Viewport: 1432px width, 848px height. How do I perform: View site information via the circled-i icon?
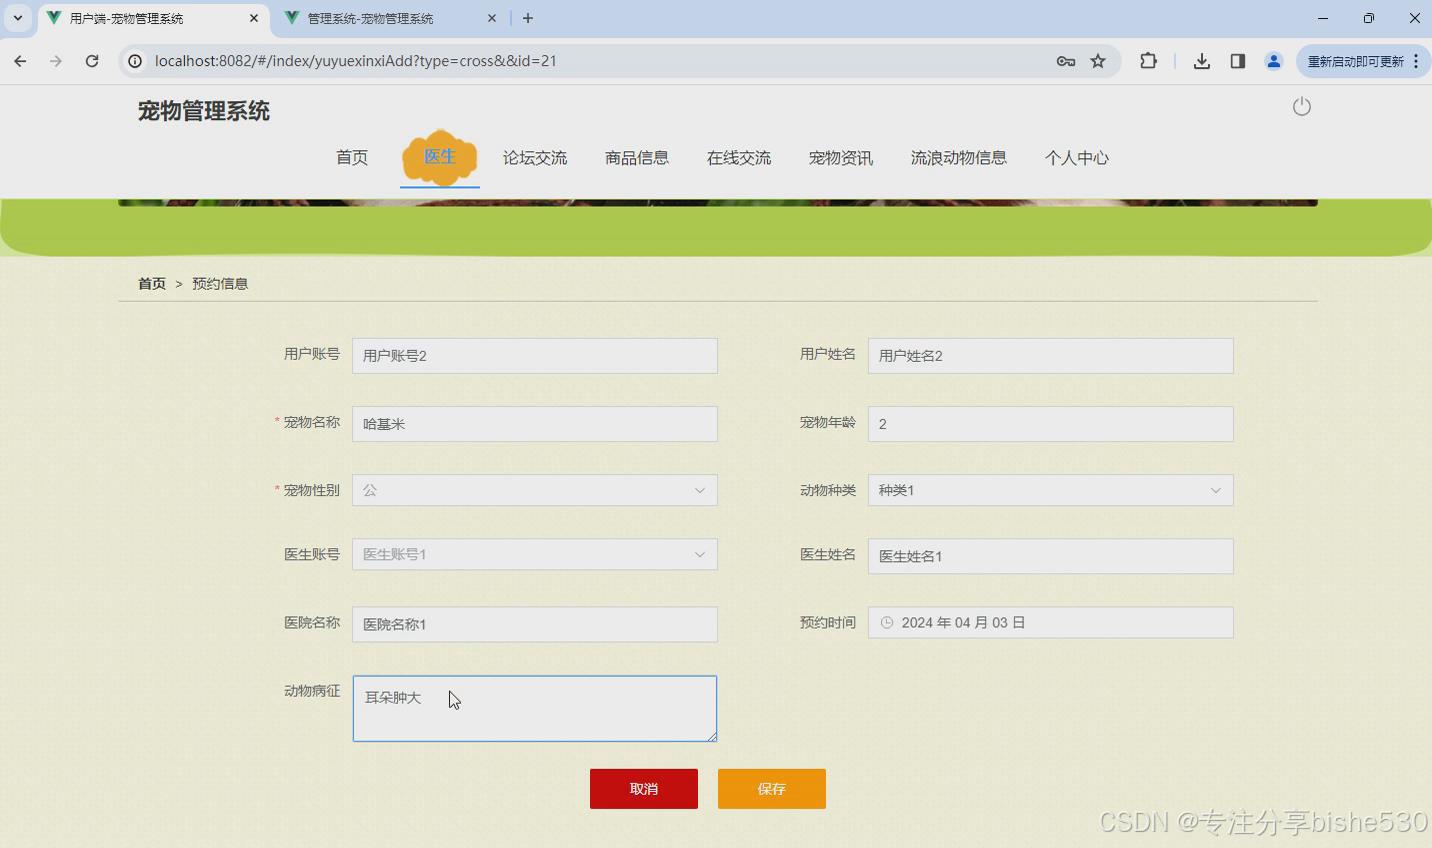(135, 61)
